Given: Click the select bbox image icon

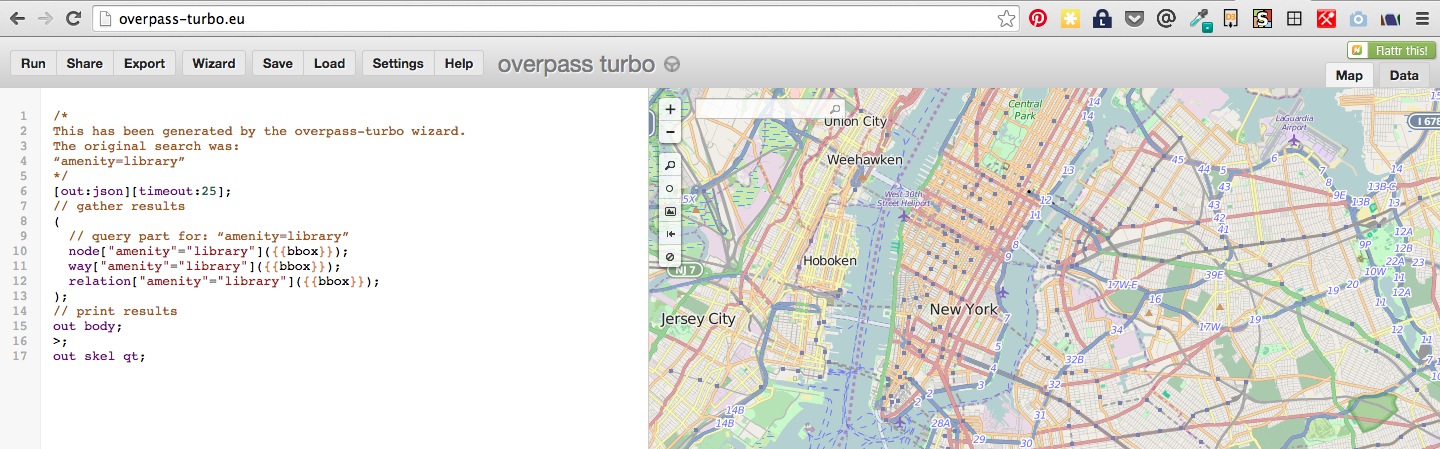Looking at the screenshot, I should coord(670,211).
